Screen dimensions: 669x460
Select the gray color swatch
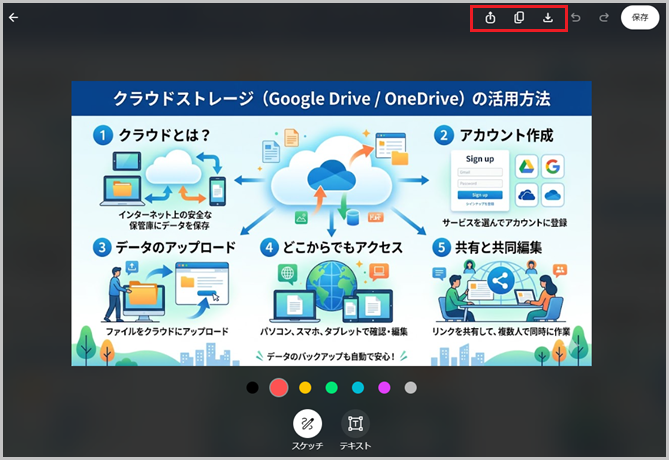(410, 387)
